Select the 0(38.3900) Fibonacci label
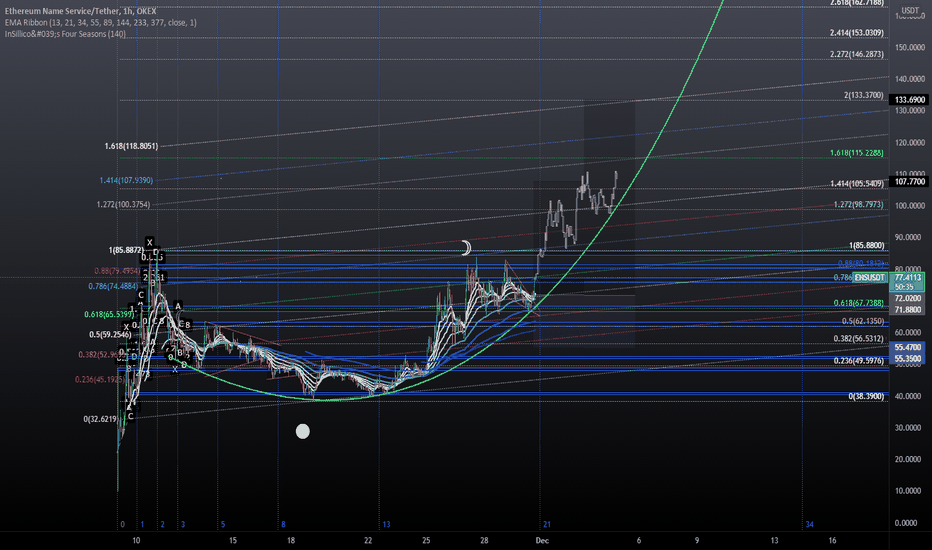 [866, 396]
